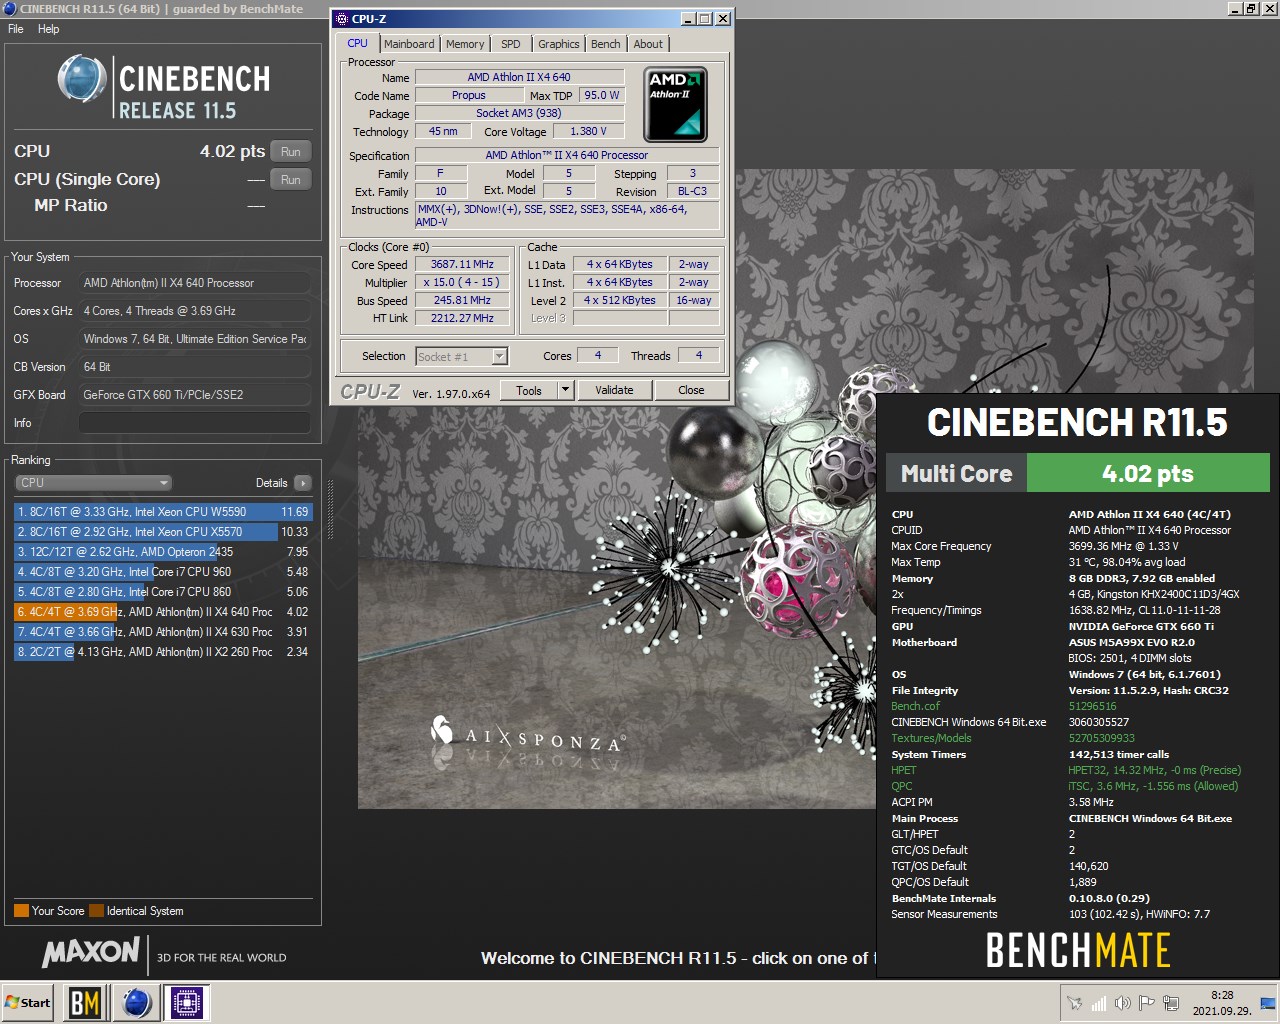Click the Processor field in Your System

[x=195, y=283]
